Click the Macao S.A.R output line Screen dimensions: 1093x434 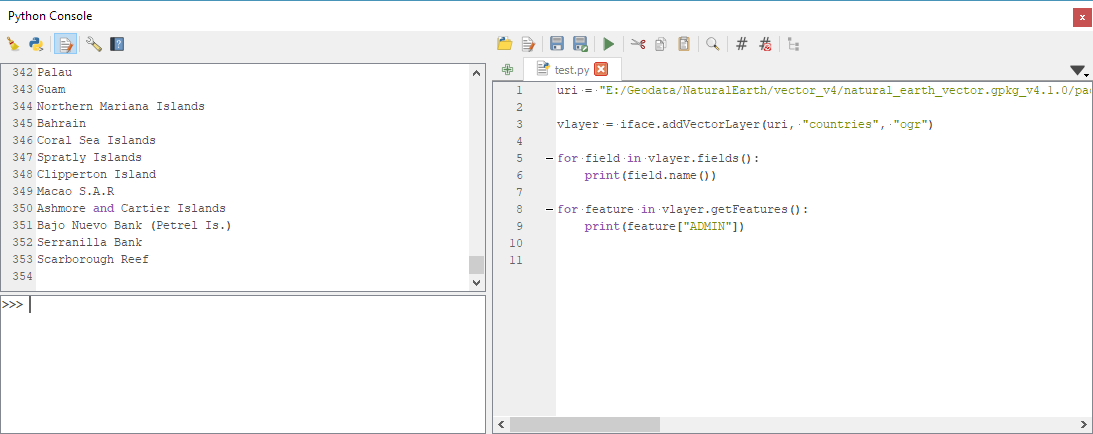75,191
